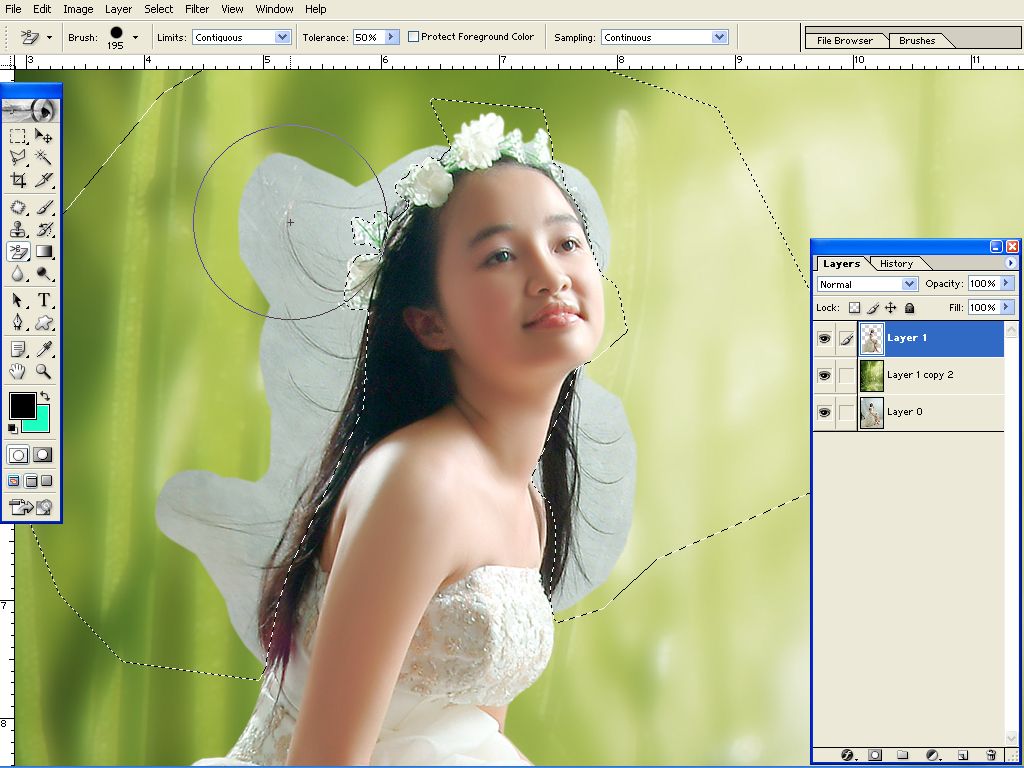Viewport: 1024px width, 768px height.
Task: Pick the Eyedropper tool
Action: (x=45, y=349)
